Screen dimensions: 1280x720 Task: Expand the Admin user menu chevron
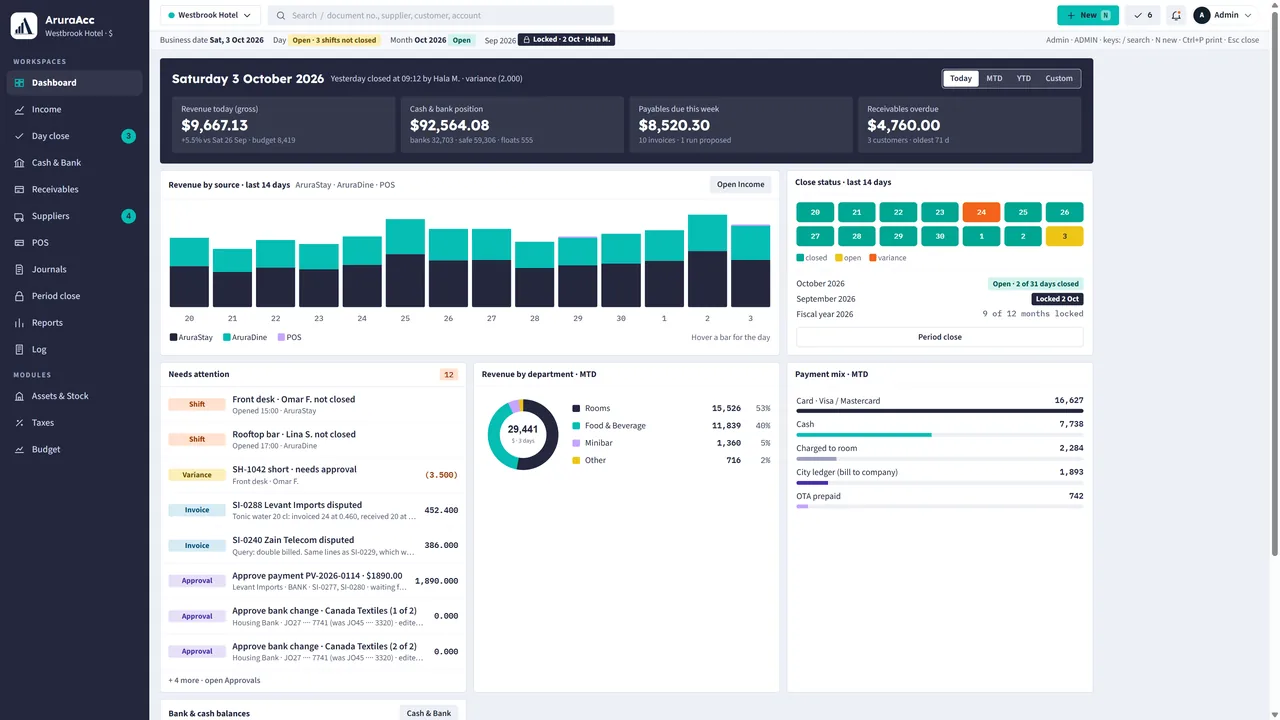pos(1247,15)
